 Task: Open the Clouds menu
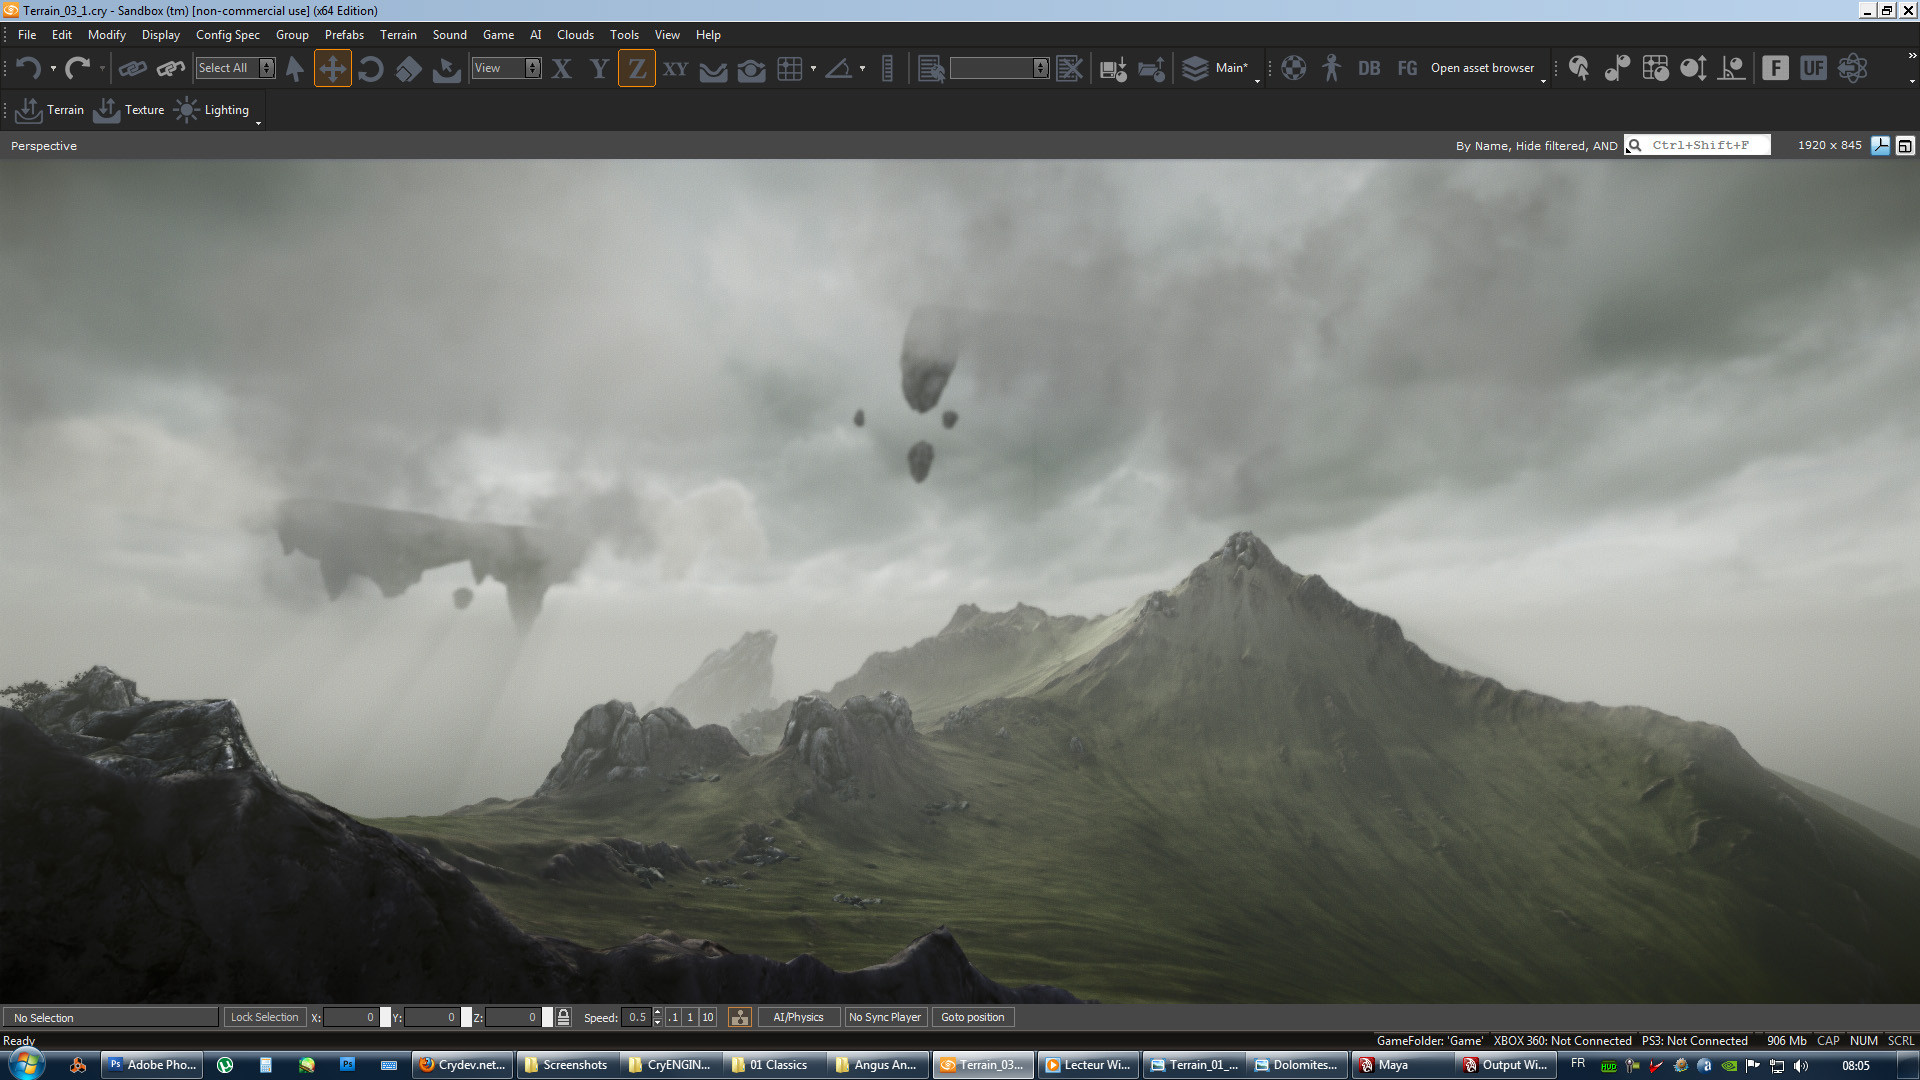[x=575, y=34]
